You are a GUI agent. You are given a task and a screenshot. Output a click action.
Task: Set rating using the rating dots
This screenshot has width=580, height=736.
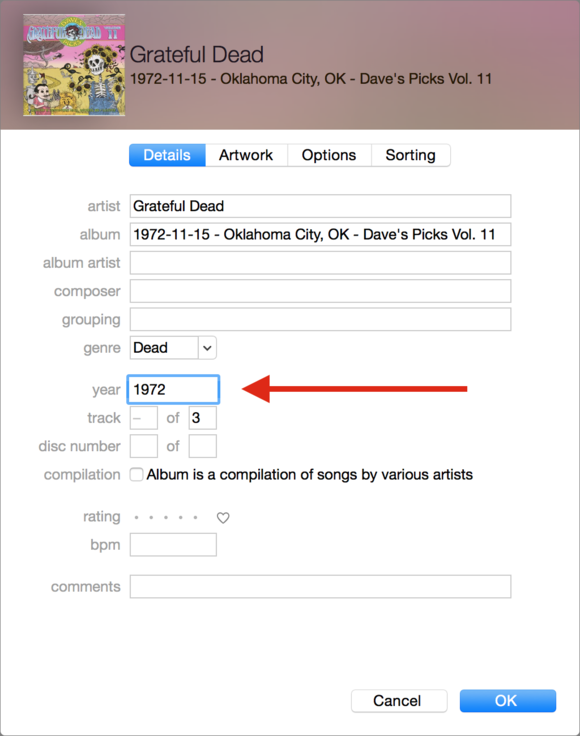166,517
